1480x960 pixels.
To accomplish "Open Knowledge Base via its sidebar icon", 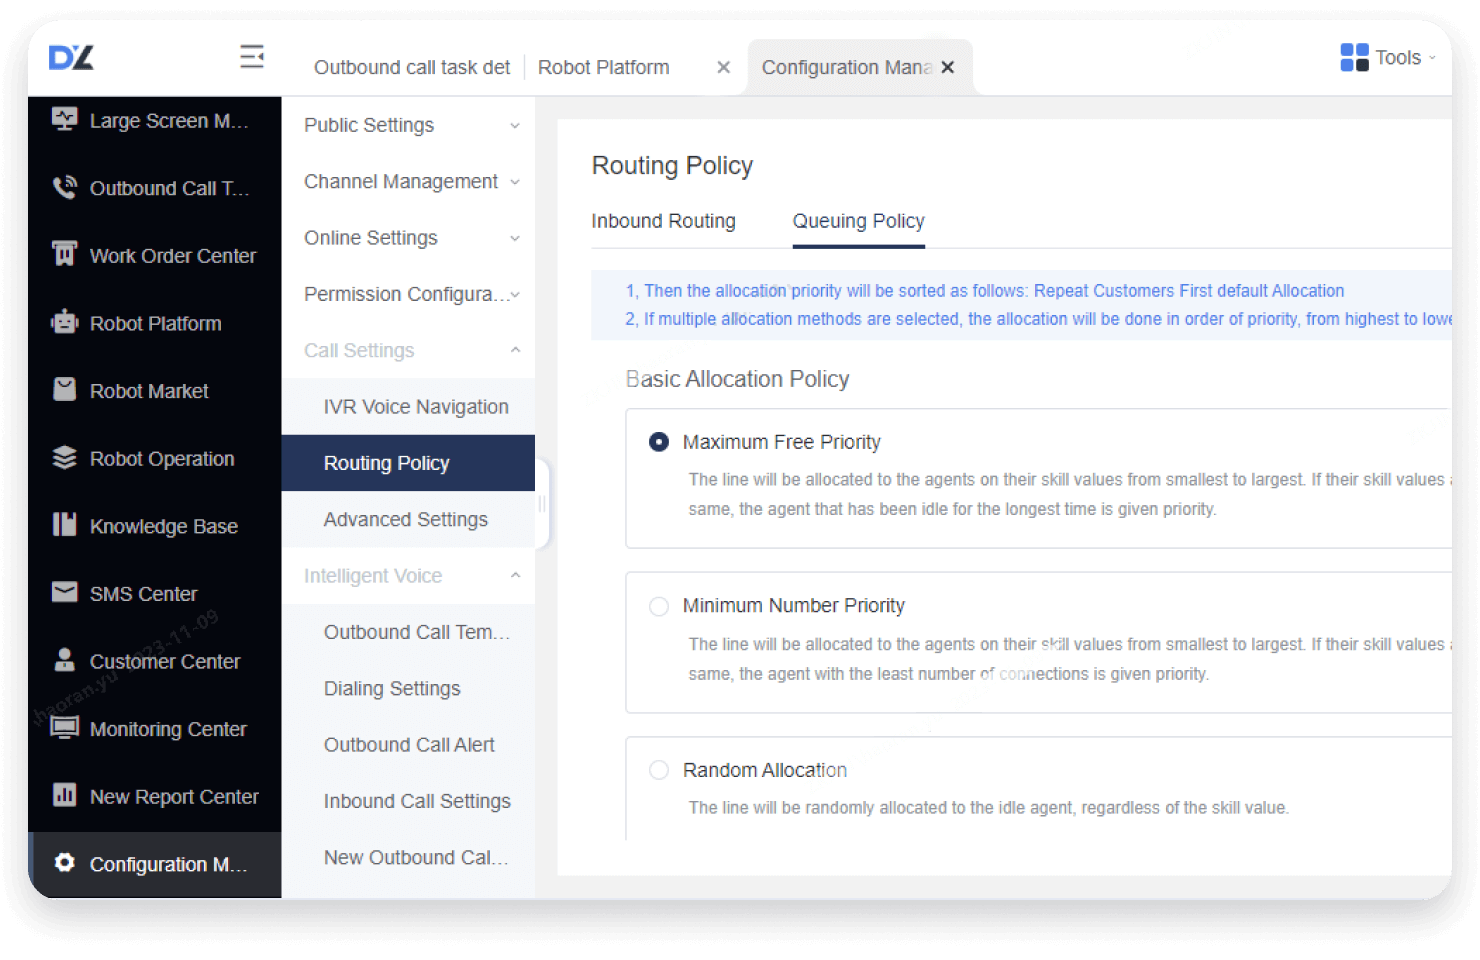I will [64, 525].
